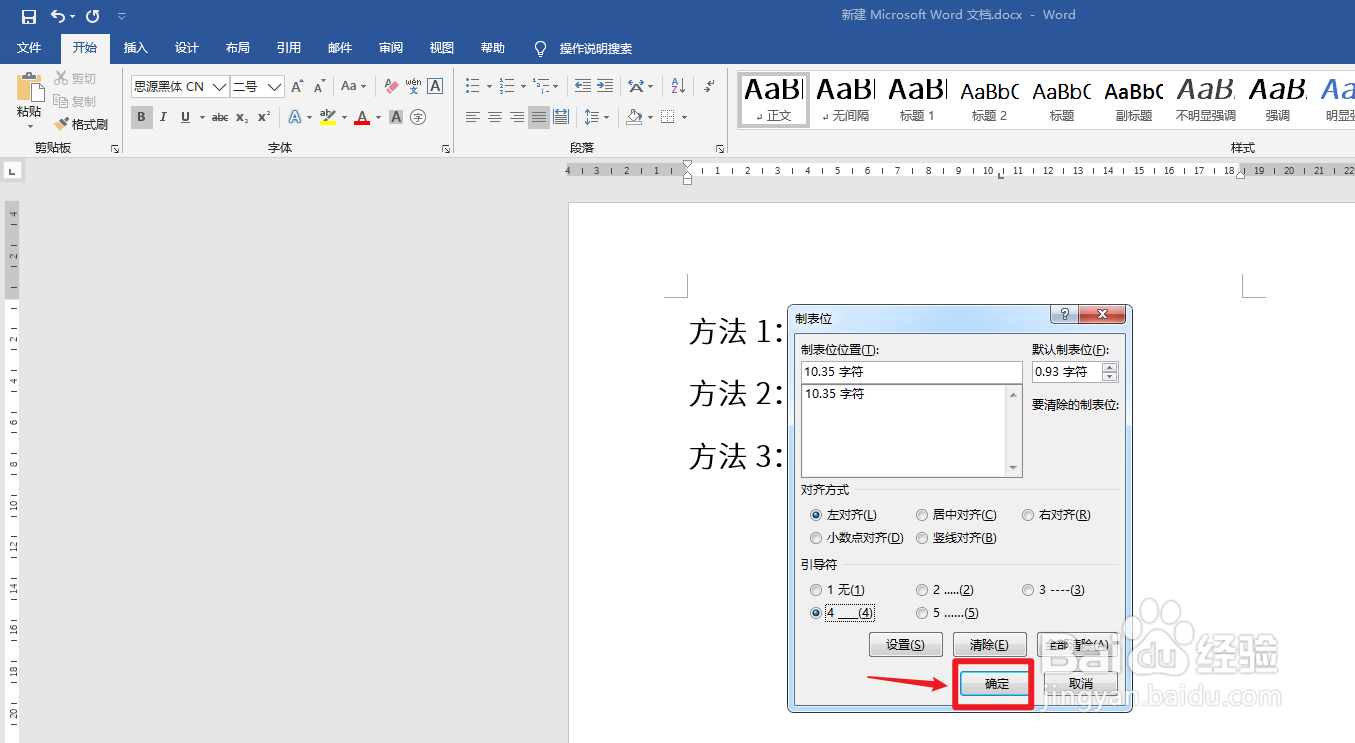Select right alignment (右对齐) radio
Viewport: 1355px width, 743px height.
coord(1028,515)
